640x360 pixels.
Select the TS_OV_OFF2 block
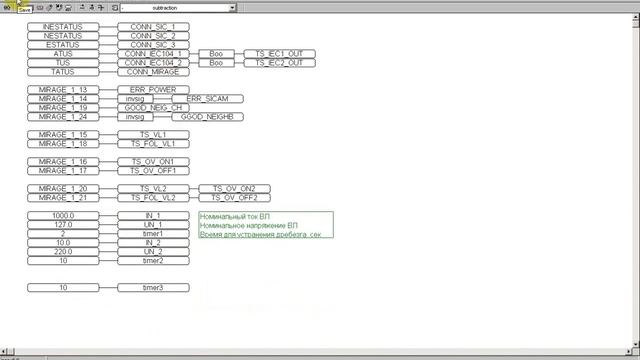point(234,198)
